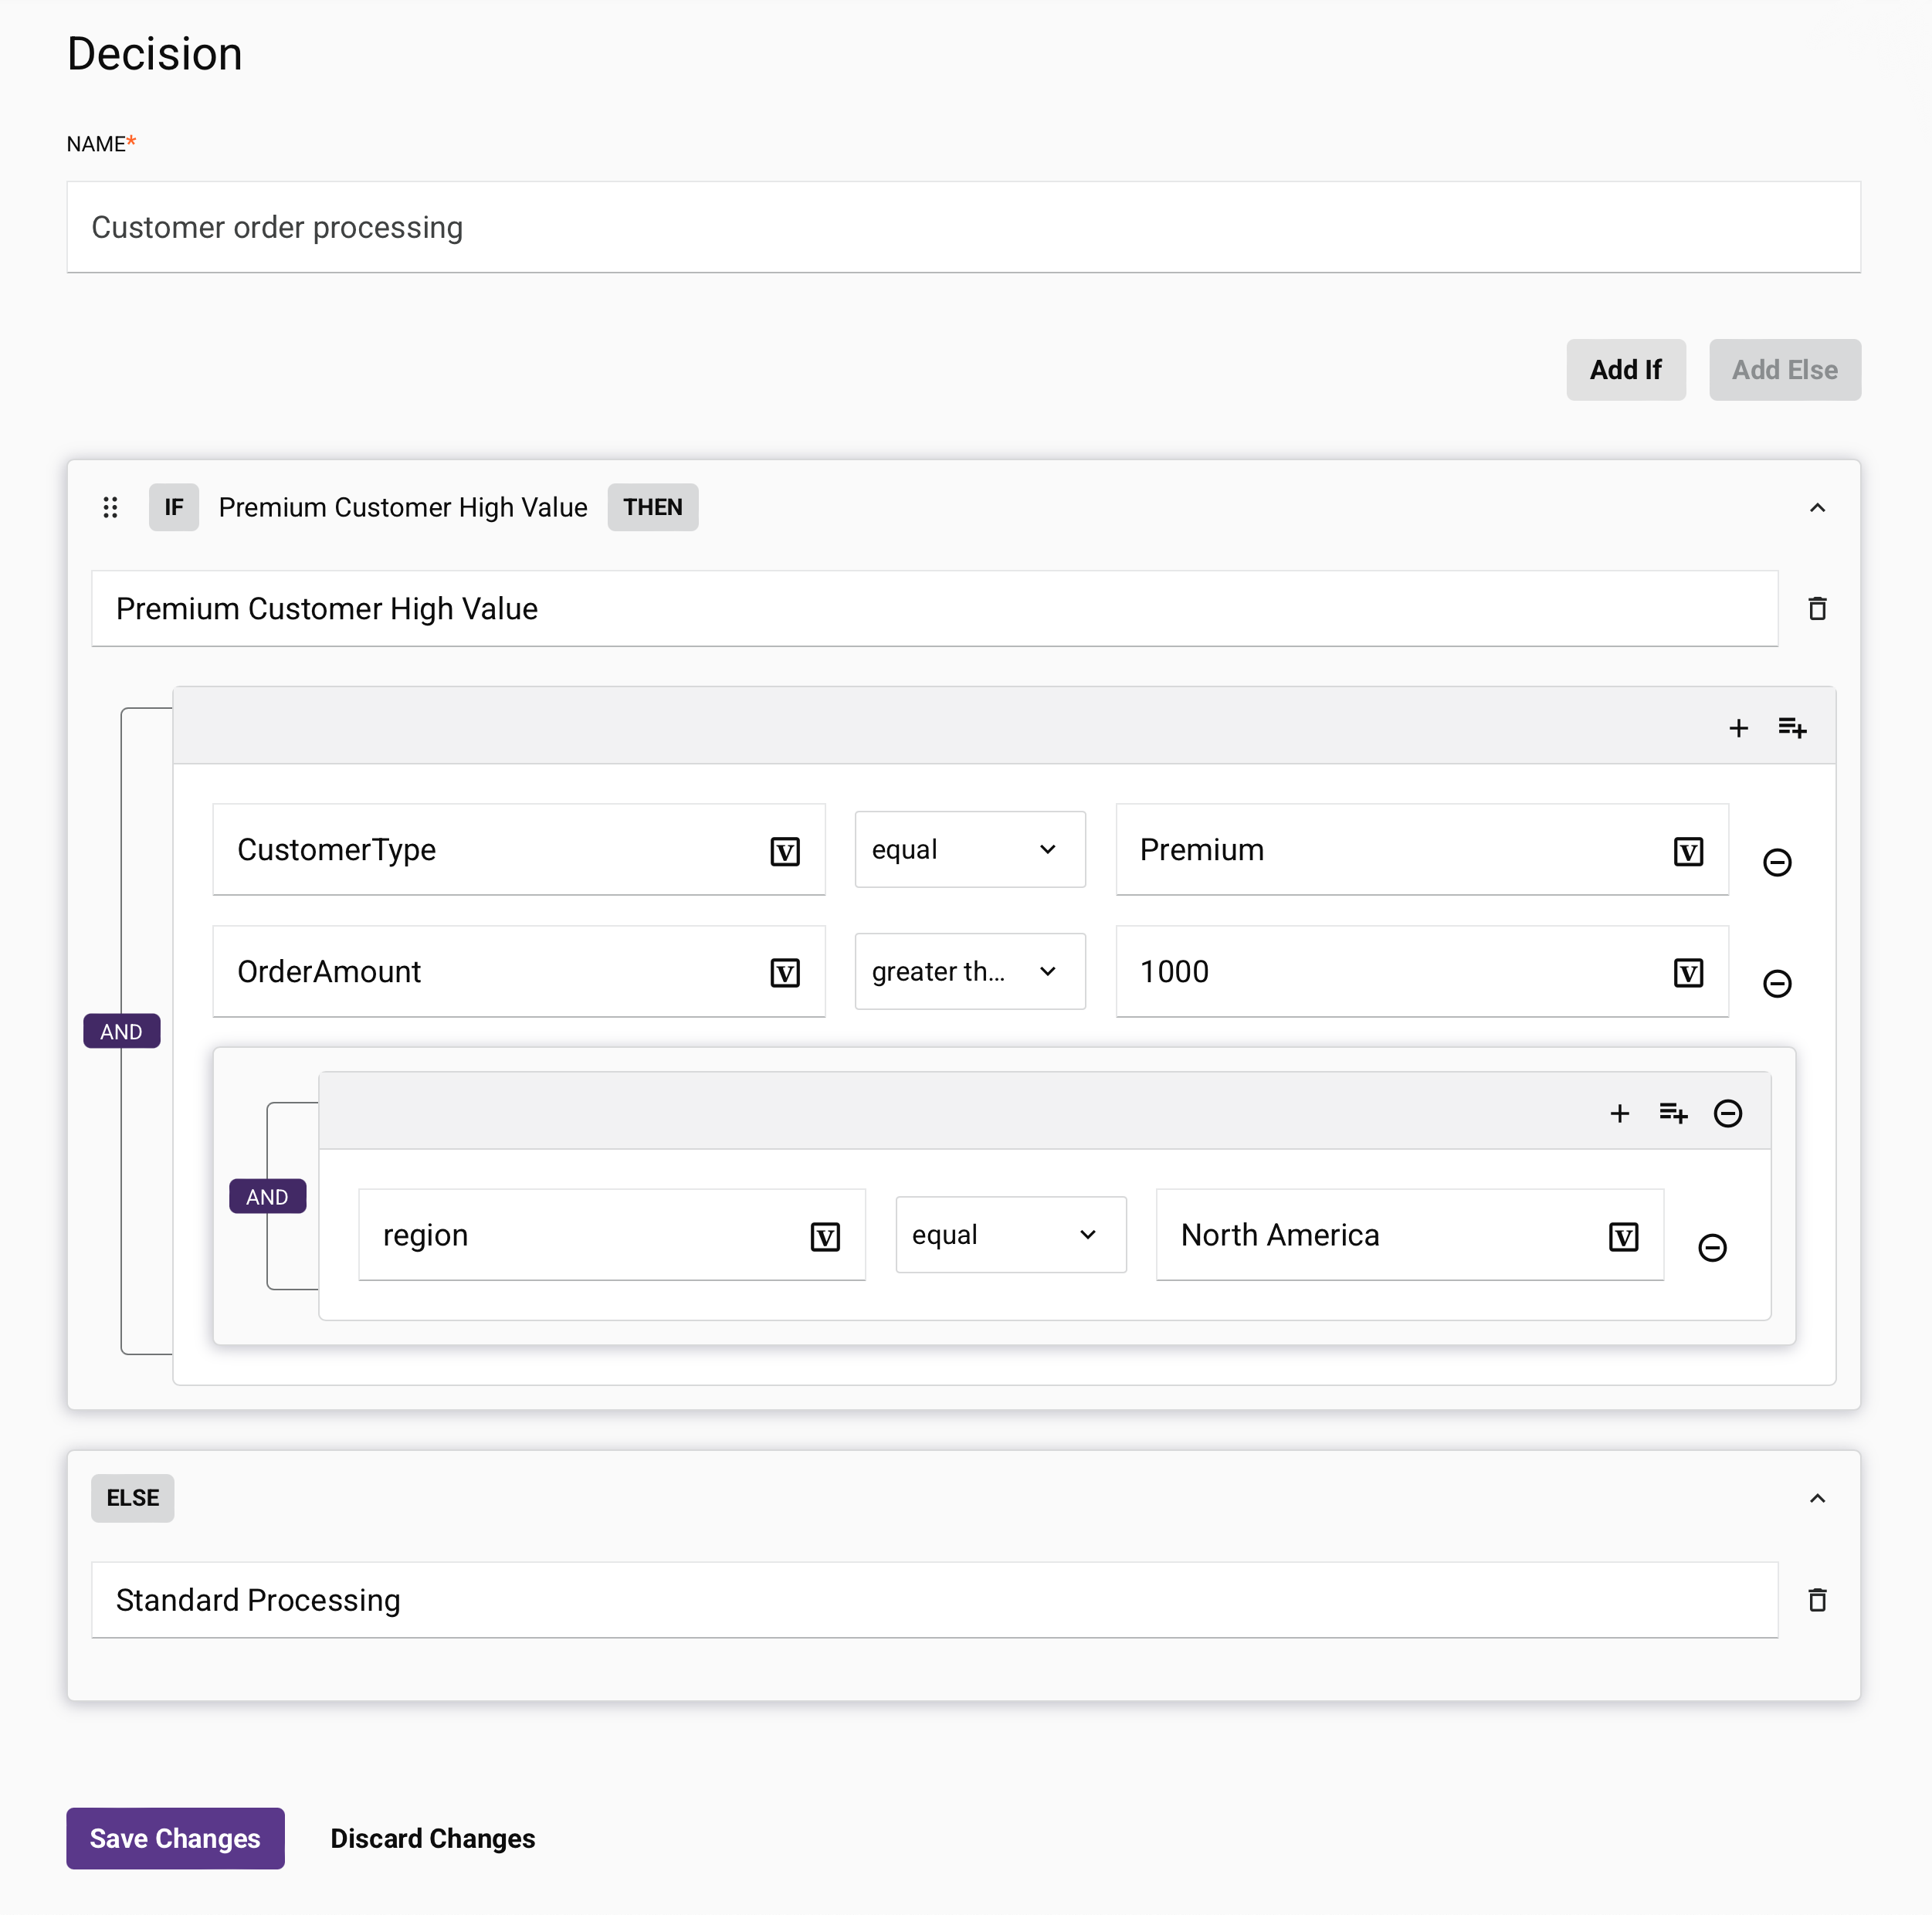
Task: Toggle the outer AND operator badge
Action: point(121,1031)
